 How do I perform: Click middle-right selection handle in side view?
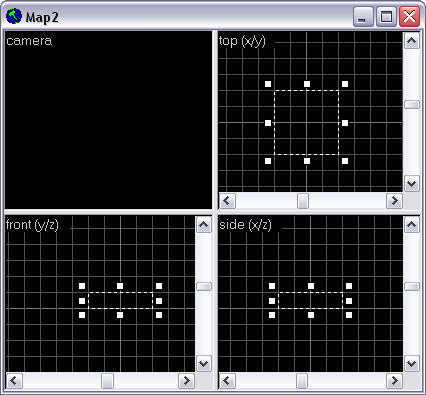349,301
